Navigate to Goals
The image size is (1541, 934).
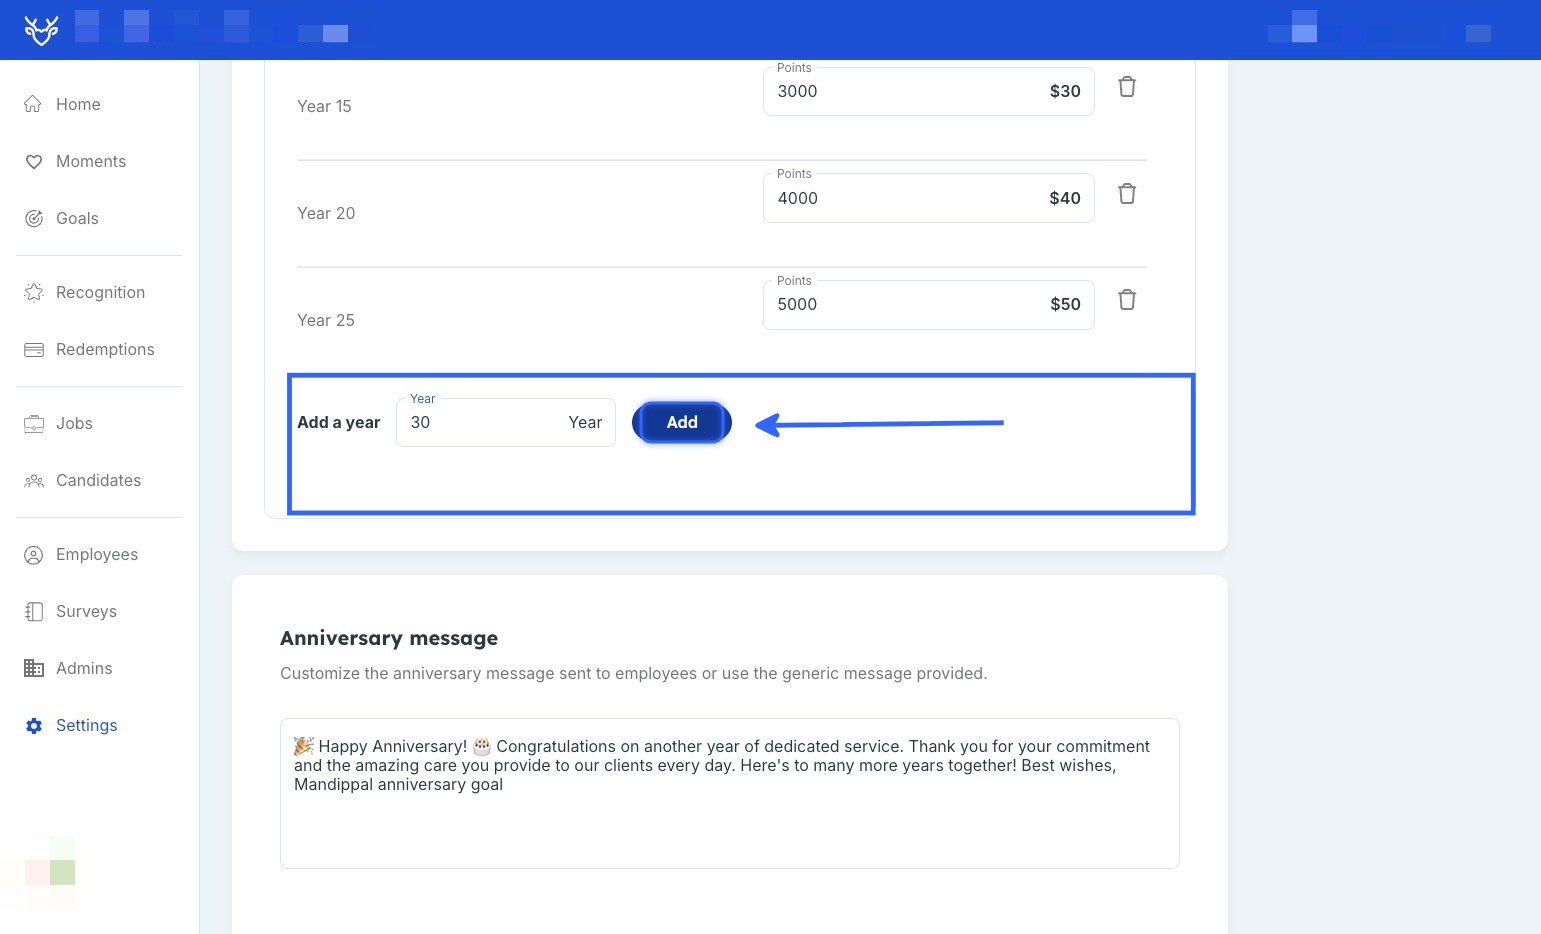[x=77, y=218]
